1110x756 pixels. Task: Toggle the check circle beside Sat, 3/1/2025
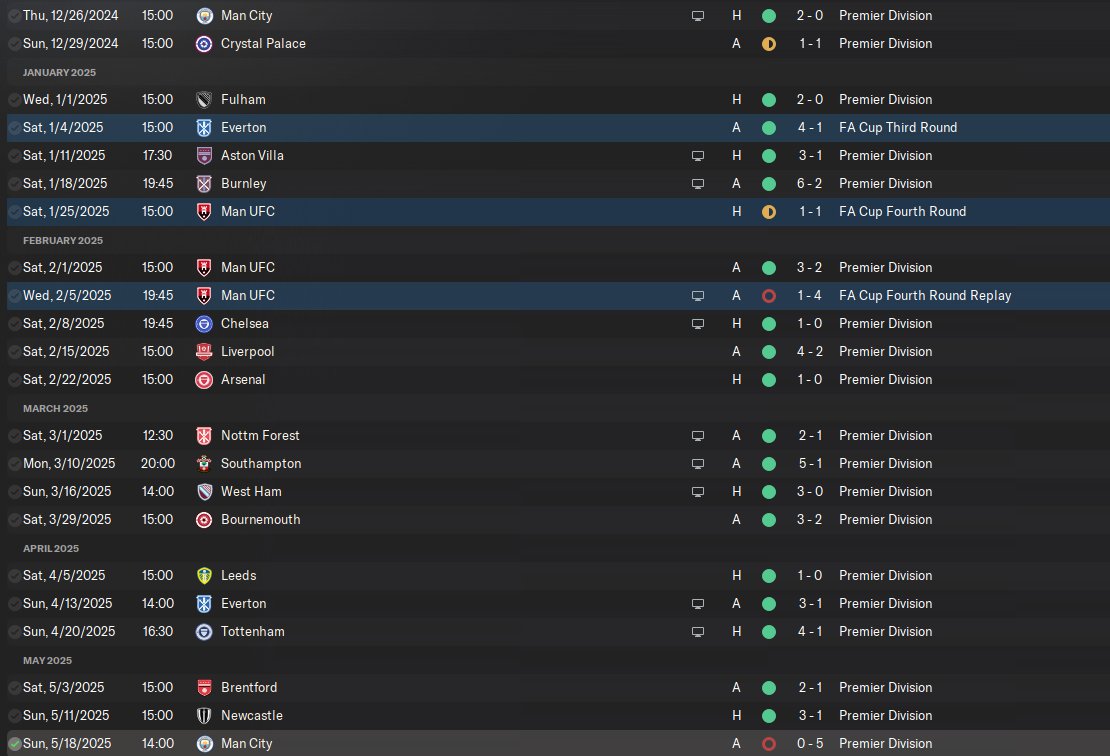(14, 436)
